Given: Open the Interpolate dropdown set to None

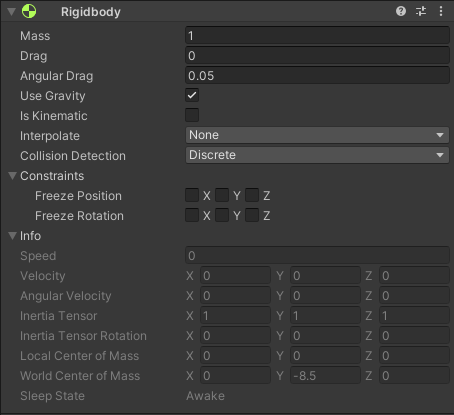Looking at the screenshot, I should [x=317, y=135].
